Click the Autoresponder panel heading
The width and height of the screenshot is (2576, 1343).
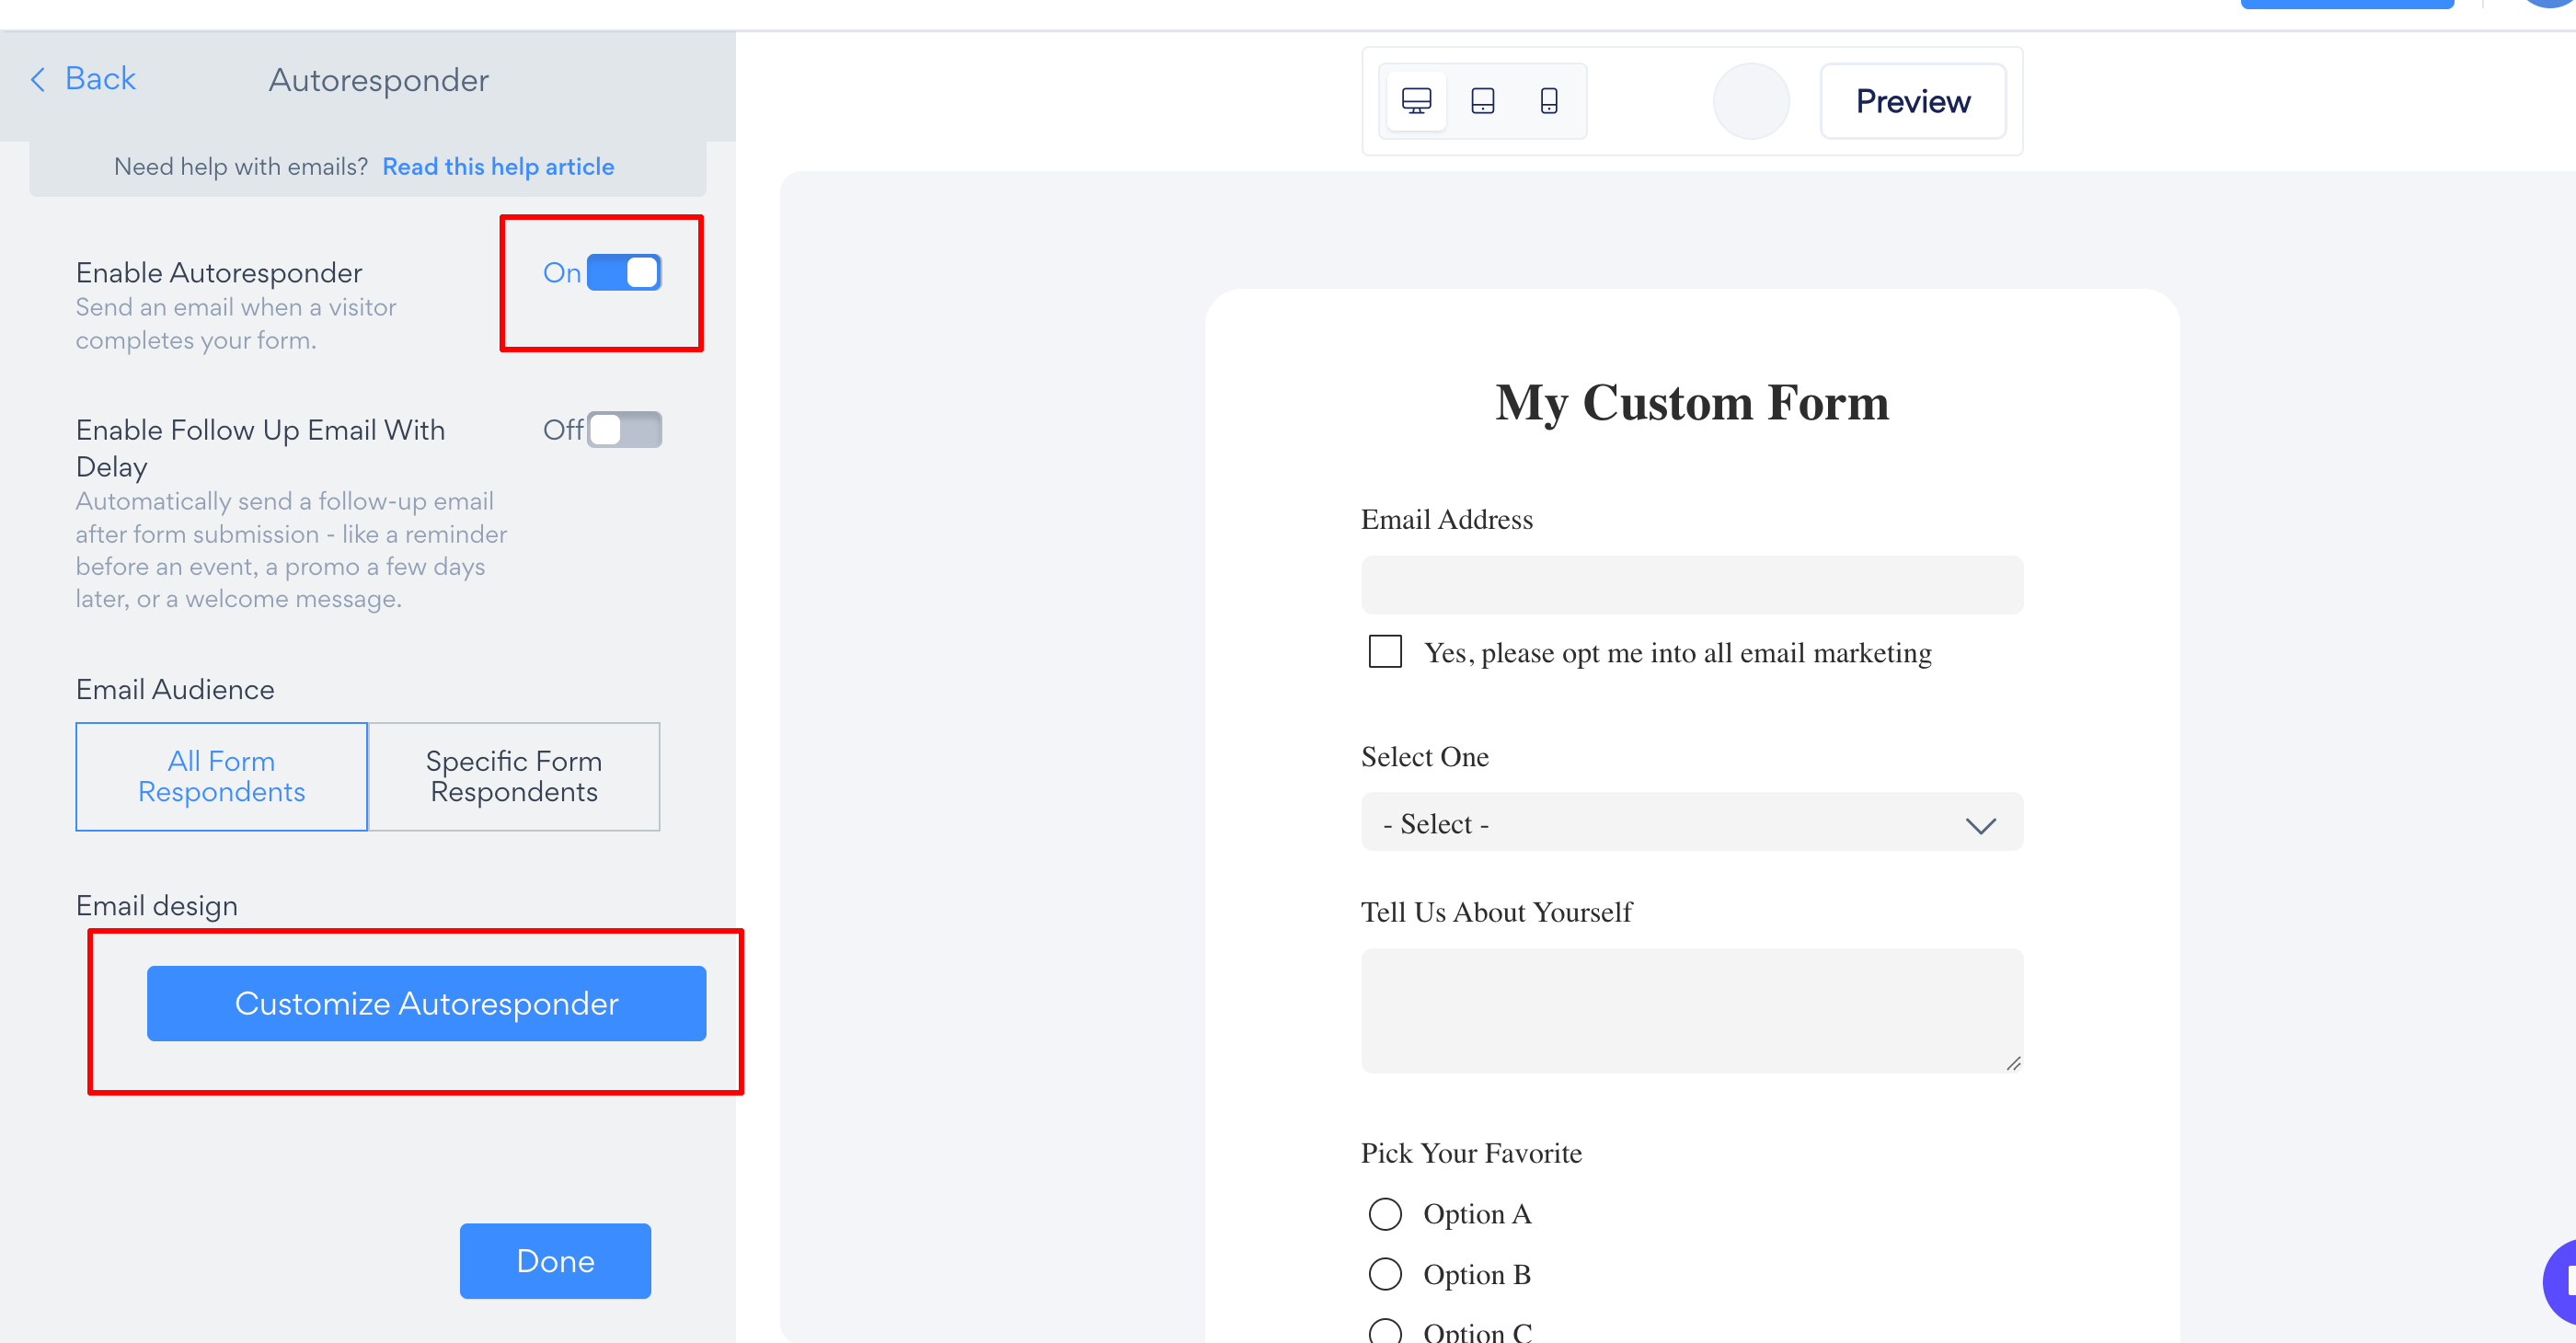(x=379, y=80)
